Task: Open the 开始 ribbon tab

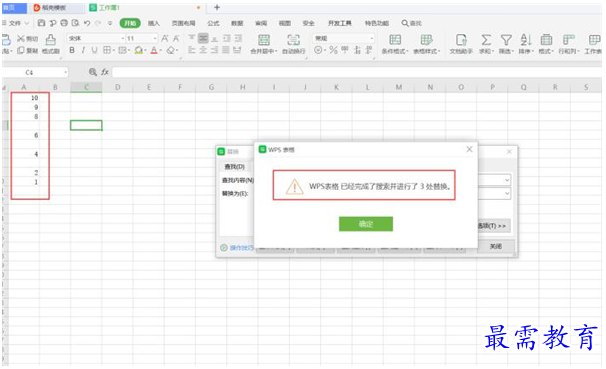Action: pyautogui.click(x=130, y=23)
